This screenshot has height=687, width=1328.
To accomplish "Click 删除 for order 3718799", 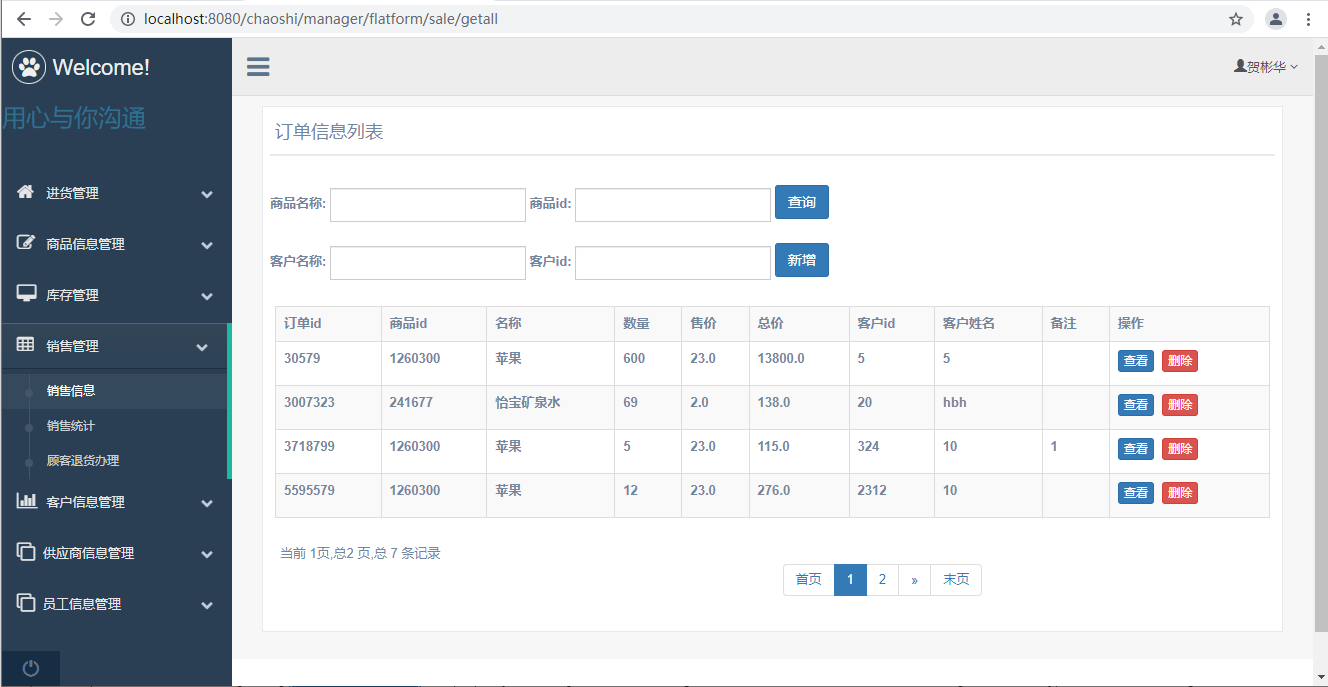I will pyautogui.click(x=1180, y=449).
